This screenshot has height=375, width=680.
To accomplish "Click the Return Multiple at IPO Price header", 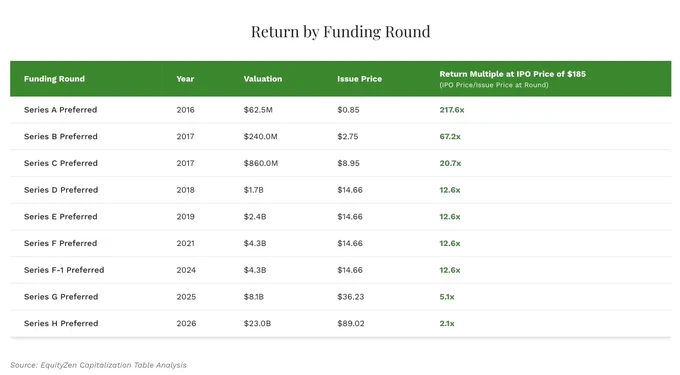I will click(513, 74).
